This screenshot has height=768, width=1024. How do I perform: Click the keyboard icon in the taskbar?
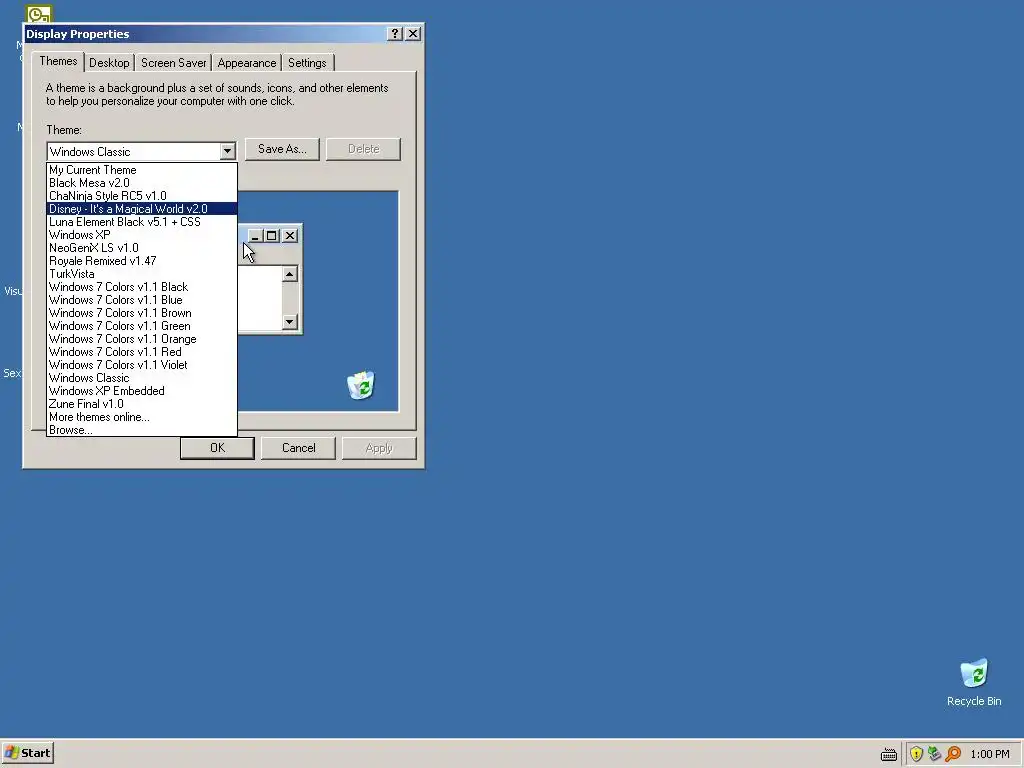(x=888, y=754)
